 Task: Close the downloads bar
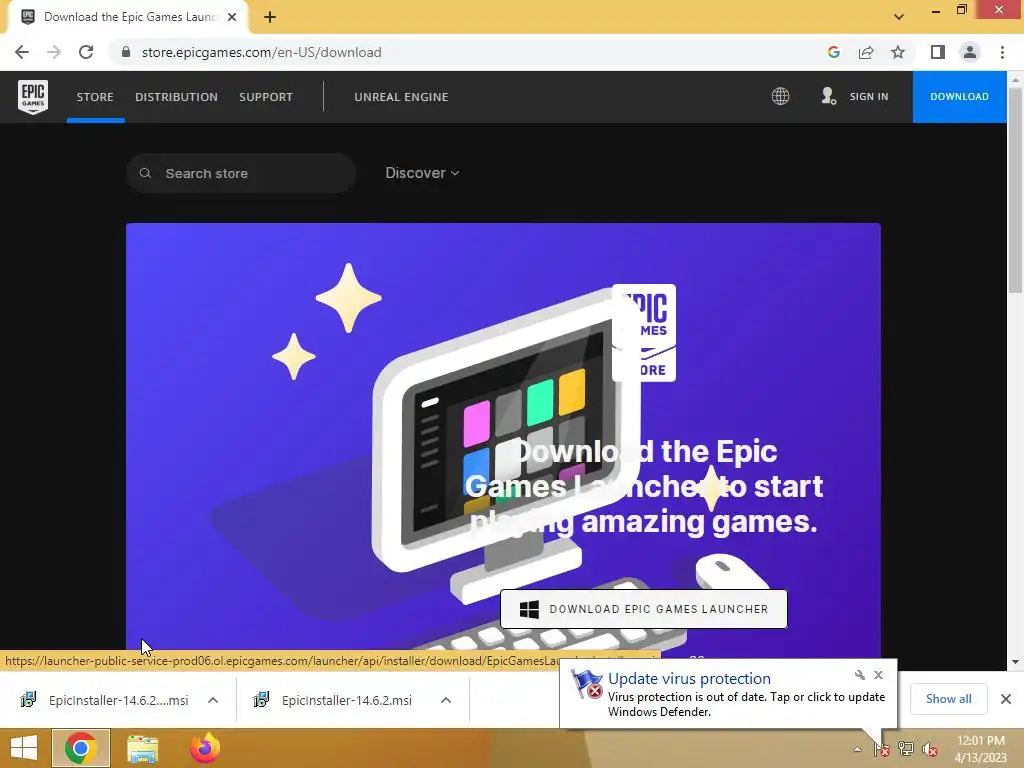(x=1006, y=699)
